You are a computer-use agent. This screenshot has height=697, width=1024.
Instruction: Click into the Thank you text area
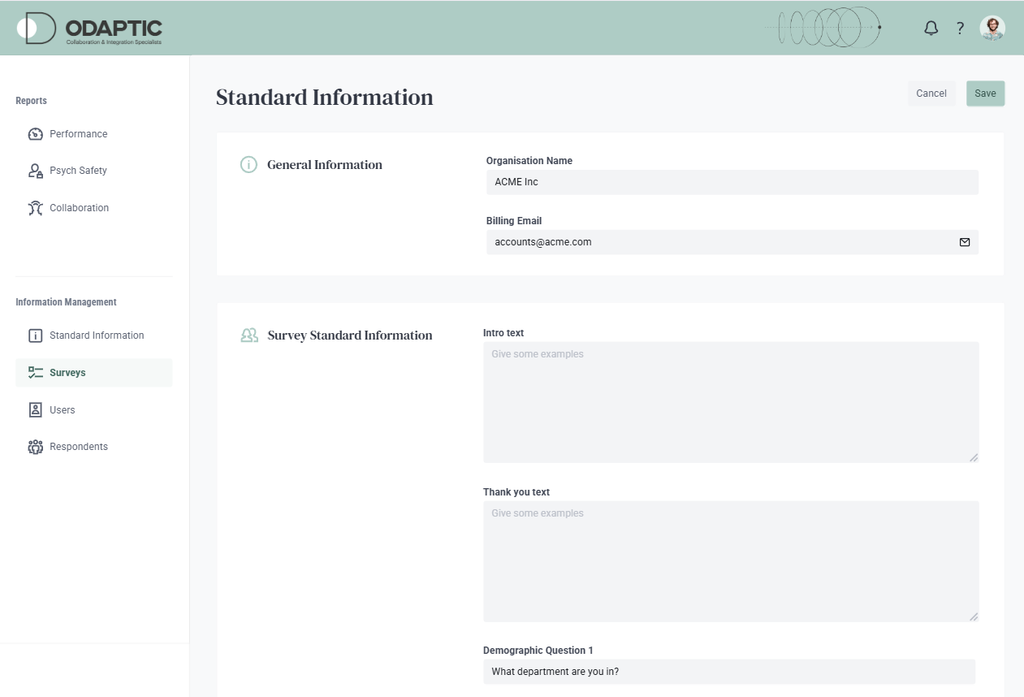[731, 561]
